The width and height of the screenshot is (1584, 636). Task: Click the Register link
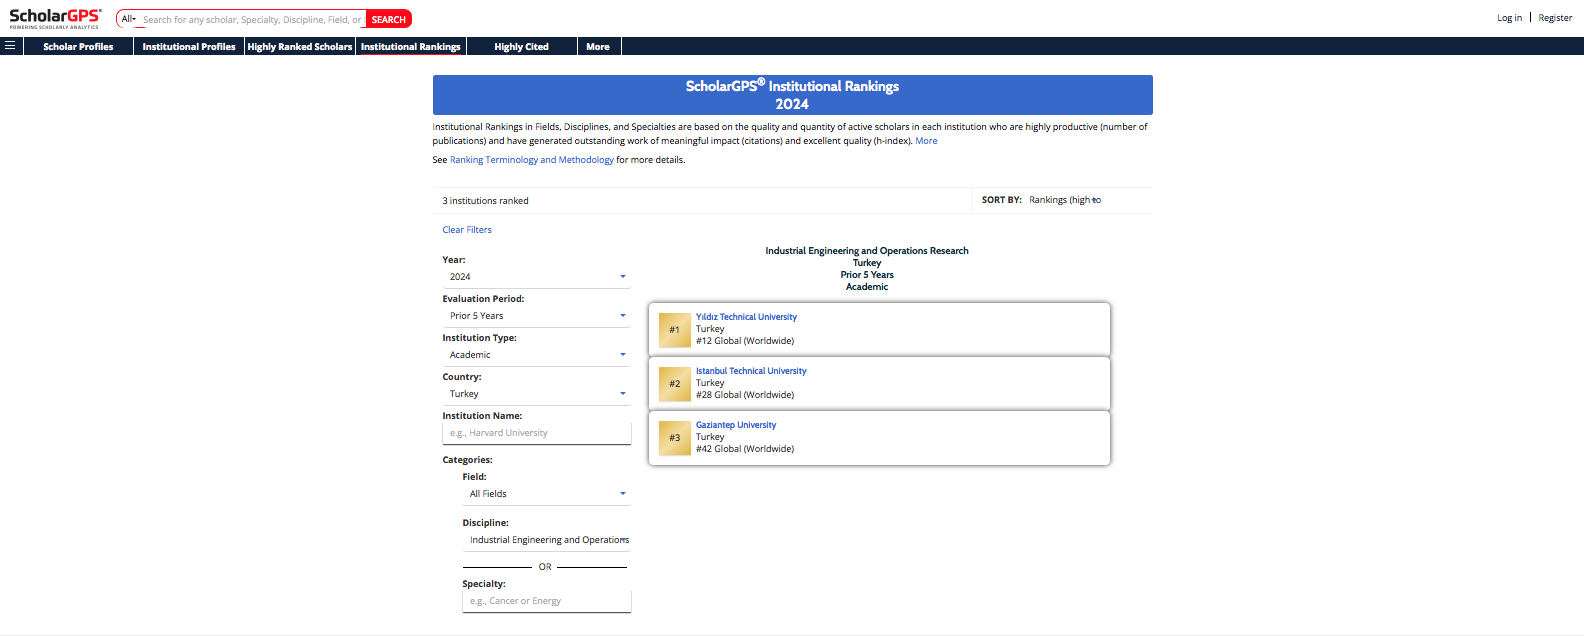pos(1555,18)
